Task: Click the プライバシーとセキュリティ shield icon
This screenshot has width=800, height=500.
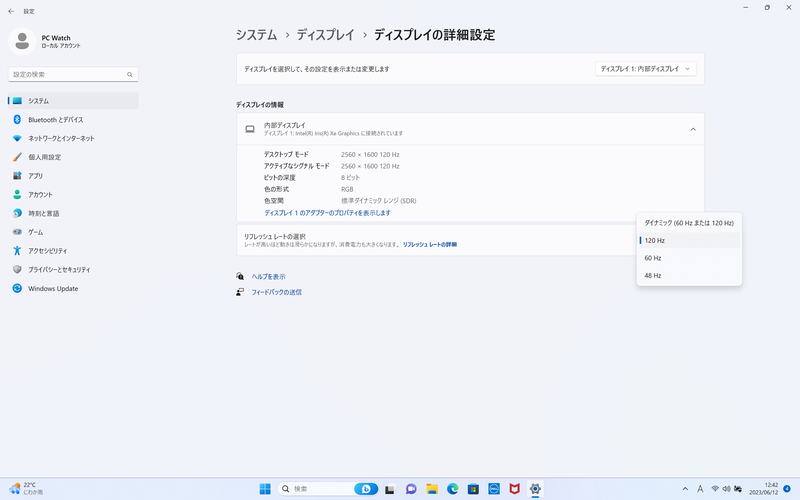Action: 17,269
